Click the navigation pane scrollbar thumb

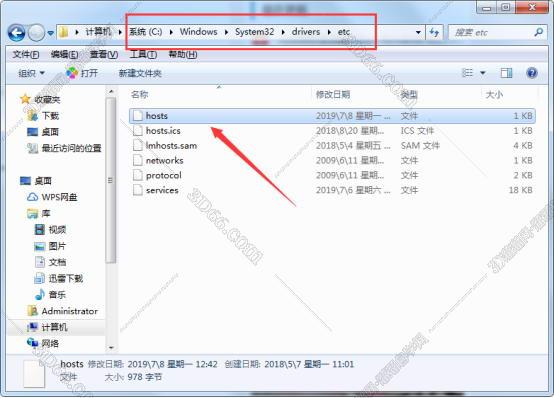point(111,180)
